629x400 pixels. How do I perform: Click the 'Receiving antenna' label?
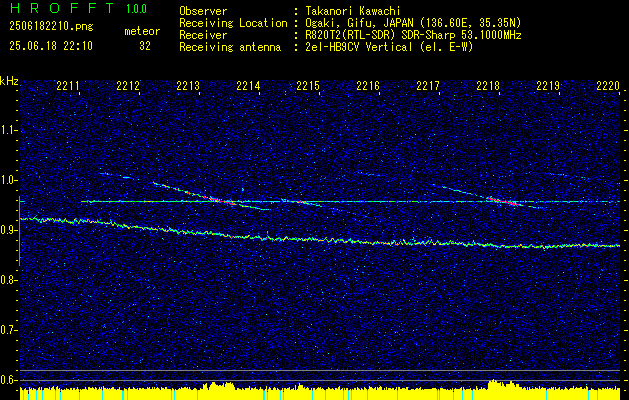click(230, 47)
